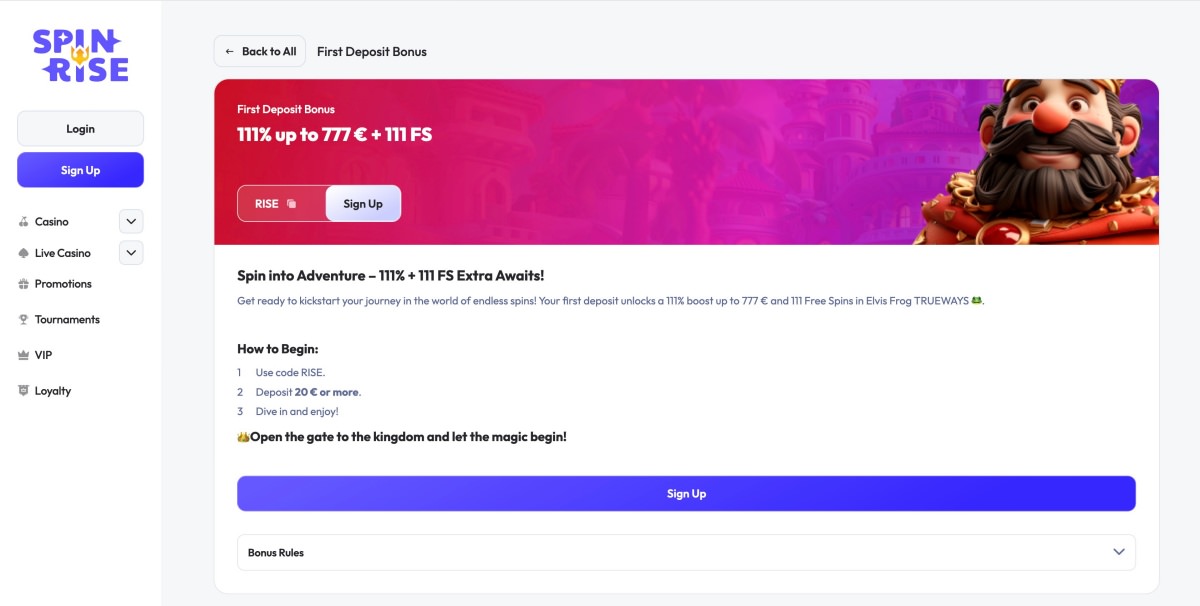The width and height of the screenshot is (1200, 606).
Task: Open the Promotions menu item
Action: pos(63,284)
